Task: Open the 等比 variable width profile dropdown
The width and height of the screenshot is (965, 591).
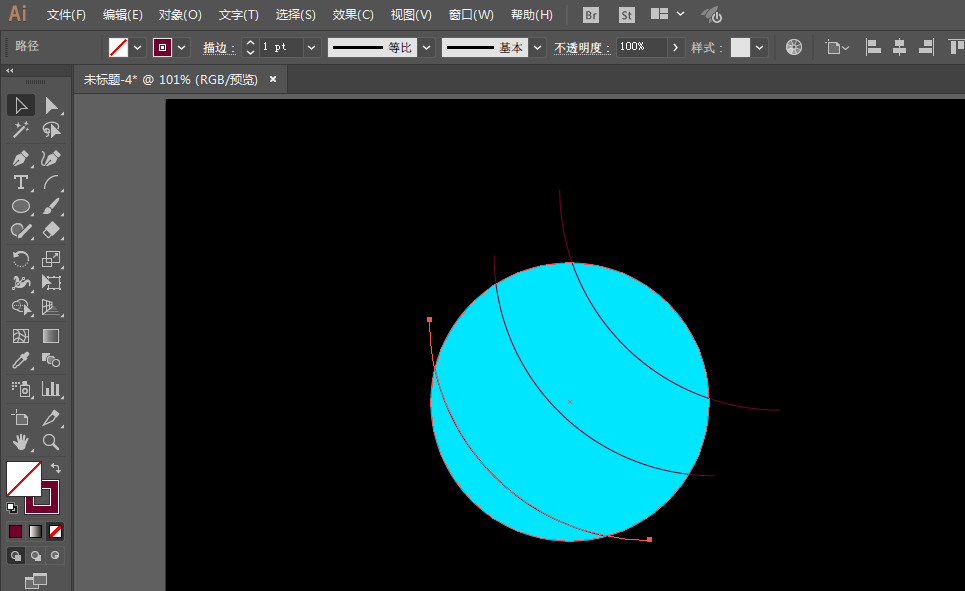Action: coord(427,47)
